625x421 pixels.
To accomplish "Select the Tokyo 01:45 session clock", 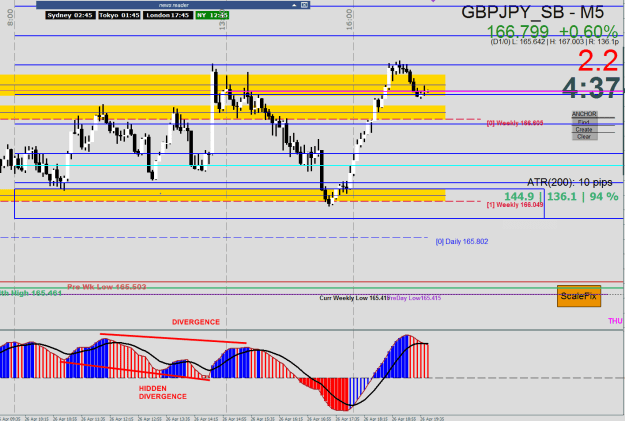I will point(119,15).
